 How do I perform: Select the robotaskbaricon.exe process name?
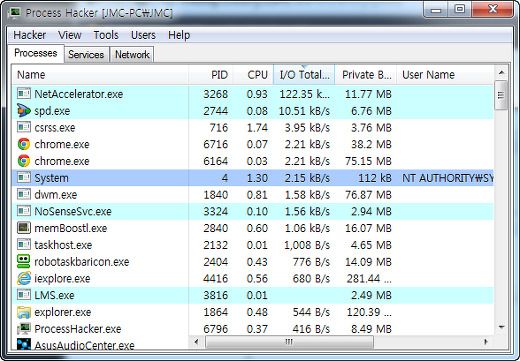tap(82, 262)
